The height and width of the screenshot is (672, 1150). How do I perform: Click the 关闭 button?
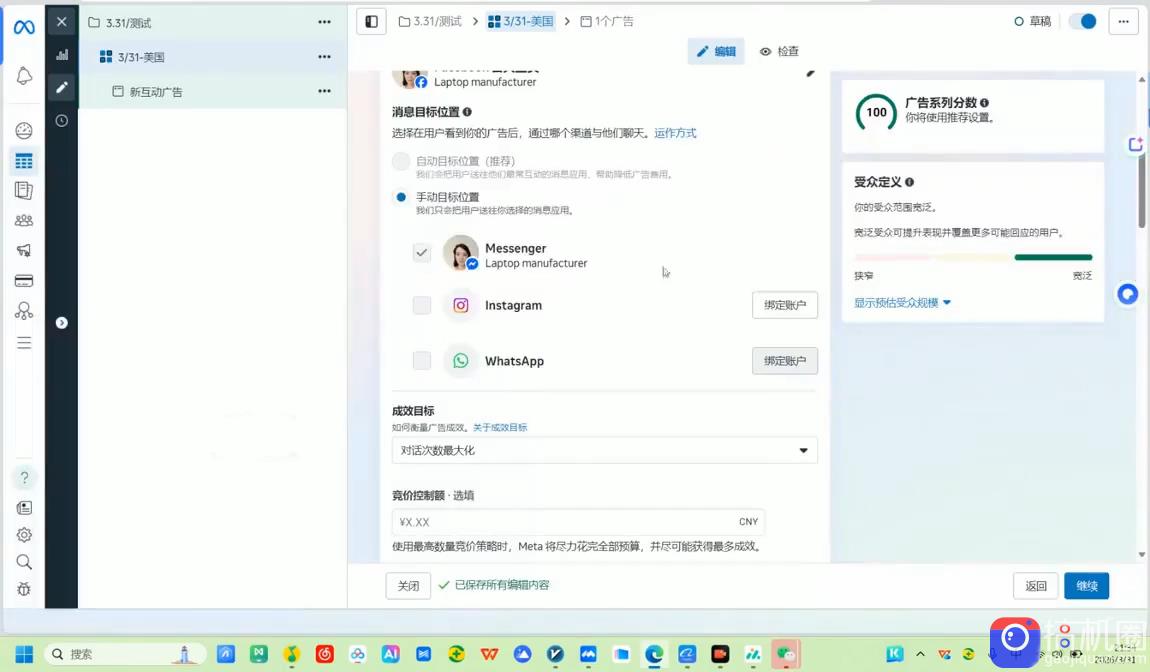pos(408,585)
